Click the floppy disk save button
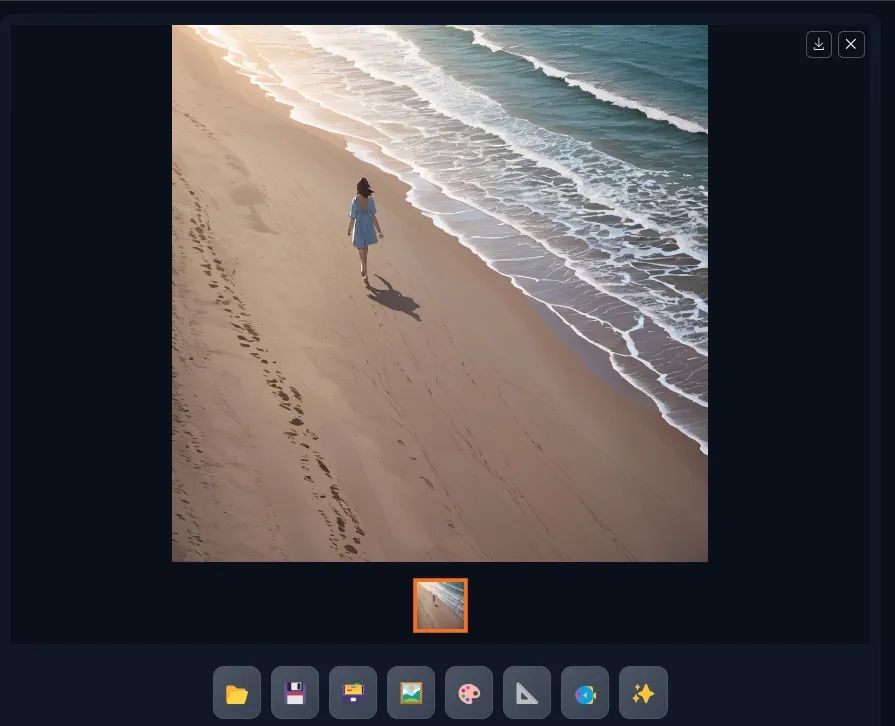Viewport: 895px width, 726px height. (295, 692)
